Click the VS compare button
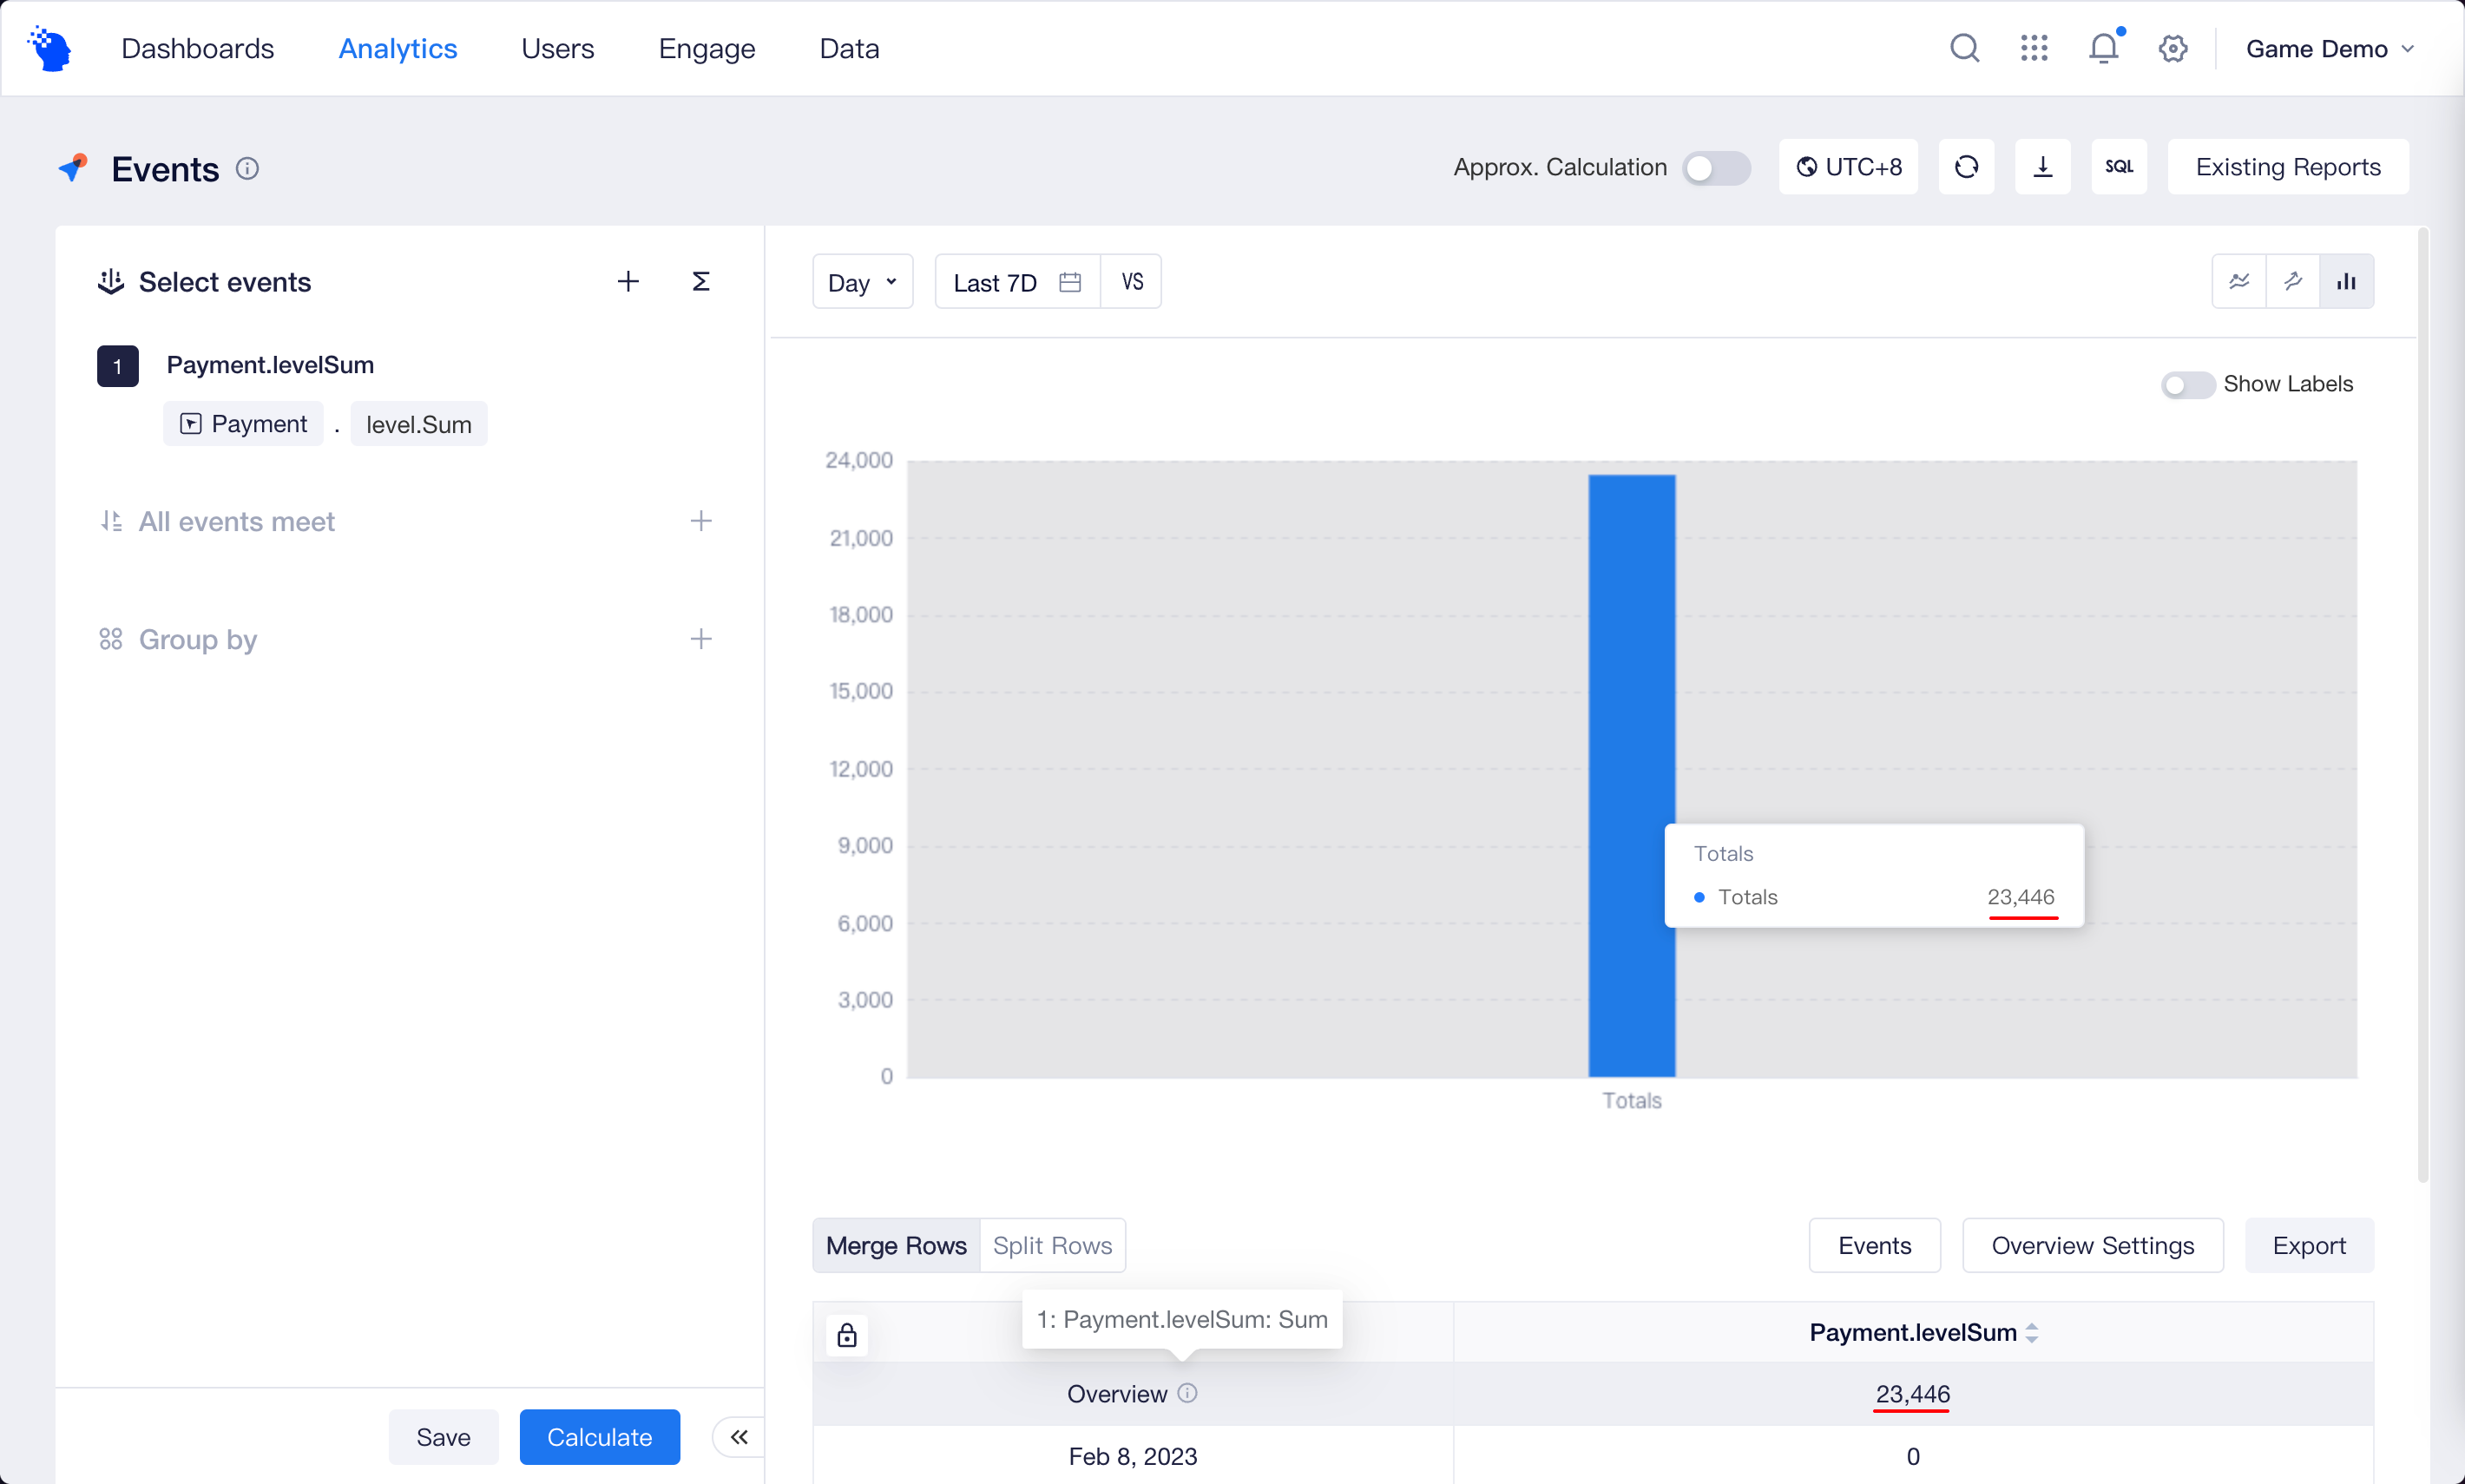2465x1484 pixels. point(1131,282)
